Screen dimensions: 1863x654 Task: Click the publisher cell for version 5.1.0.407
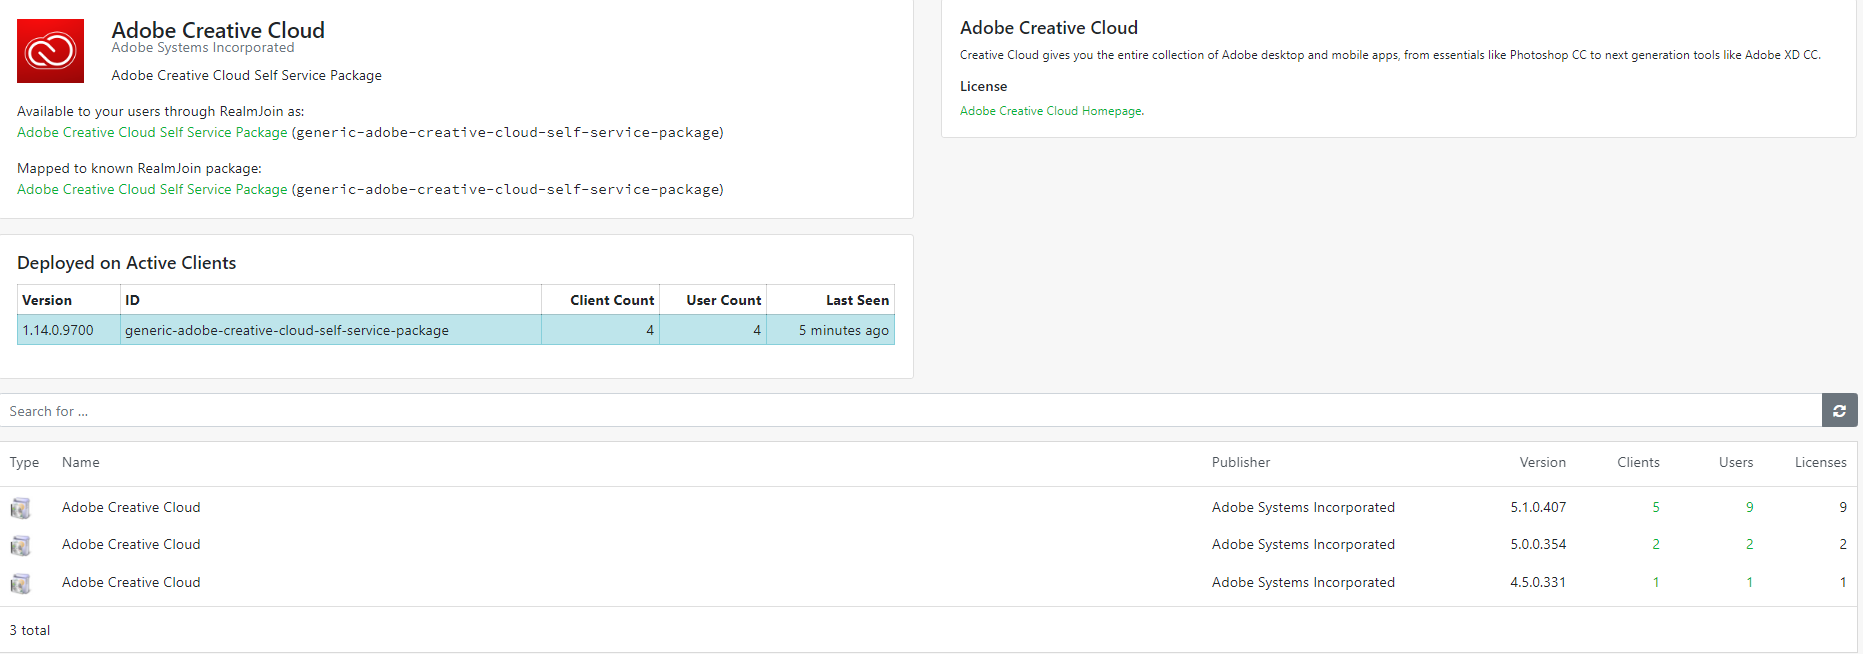[1303, 507]
